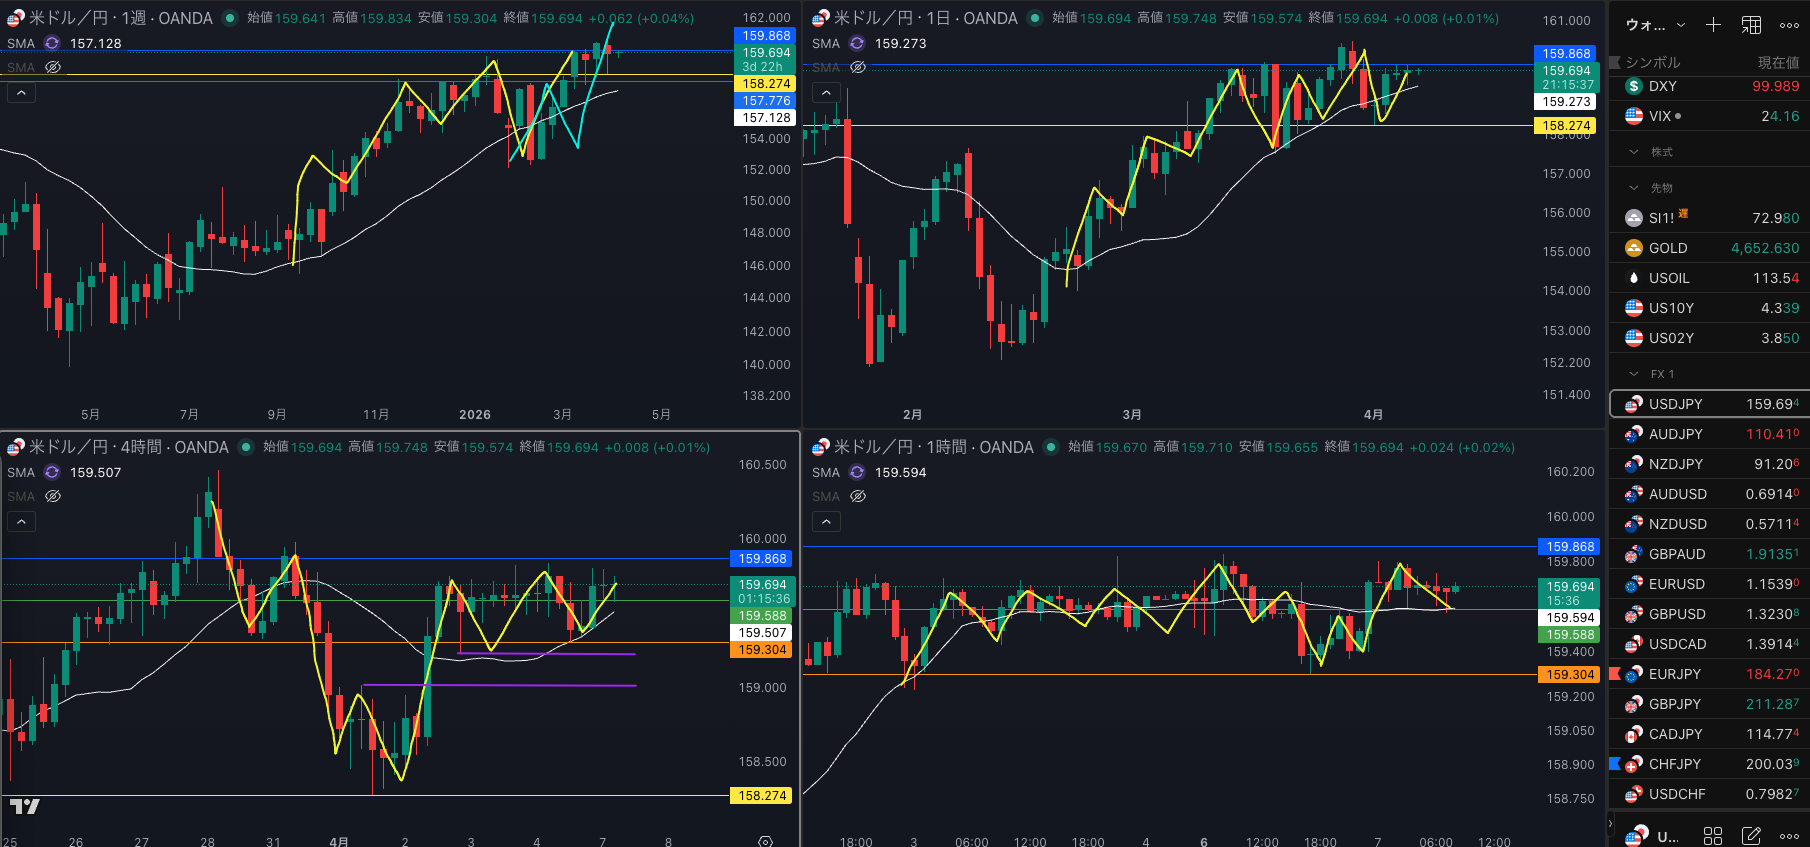Click the note edit pencil icon in details panel
Image resolution: width=1810 pixels, height=847 pixels.
1751,835
